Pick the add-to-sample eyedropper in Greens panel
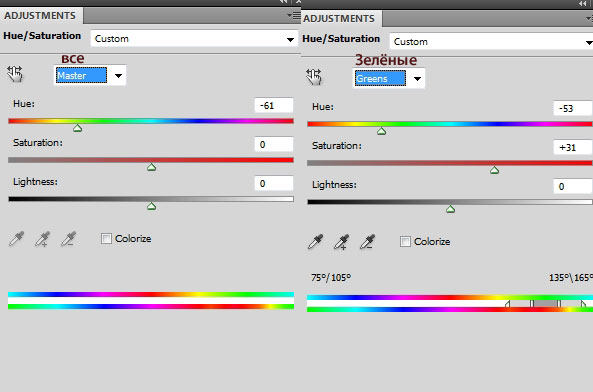This screenshot has height=392, width=593. 342,242
